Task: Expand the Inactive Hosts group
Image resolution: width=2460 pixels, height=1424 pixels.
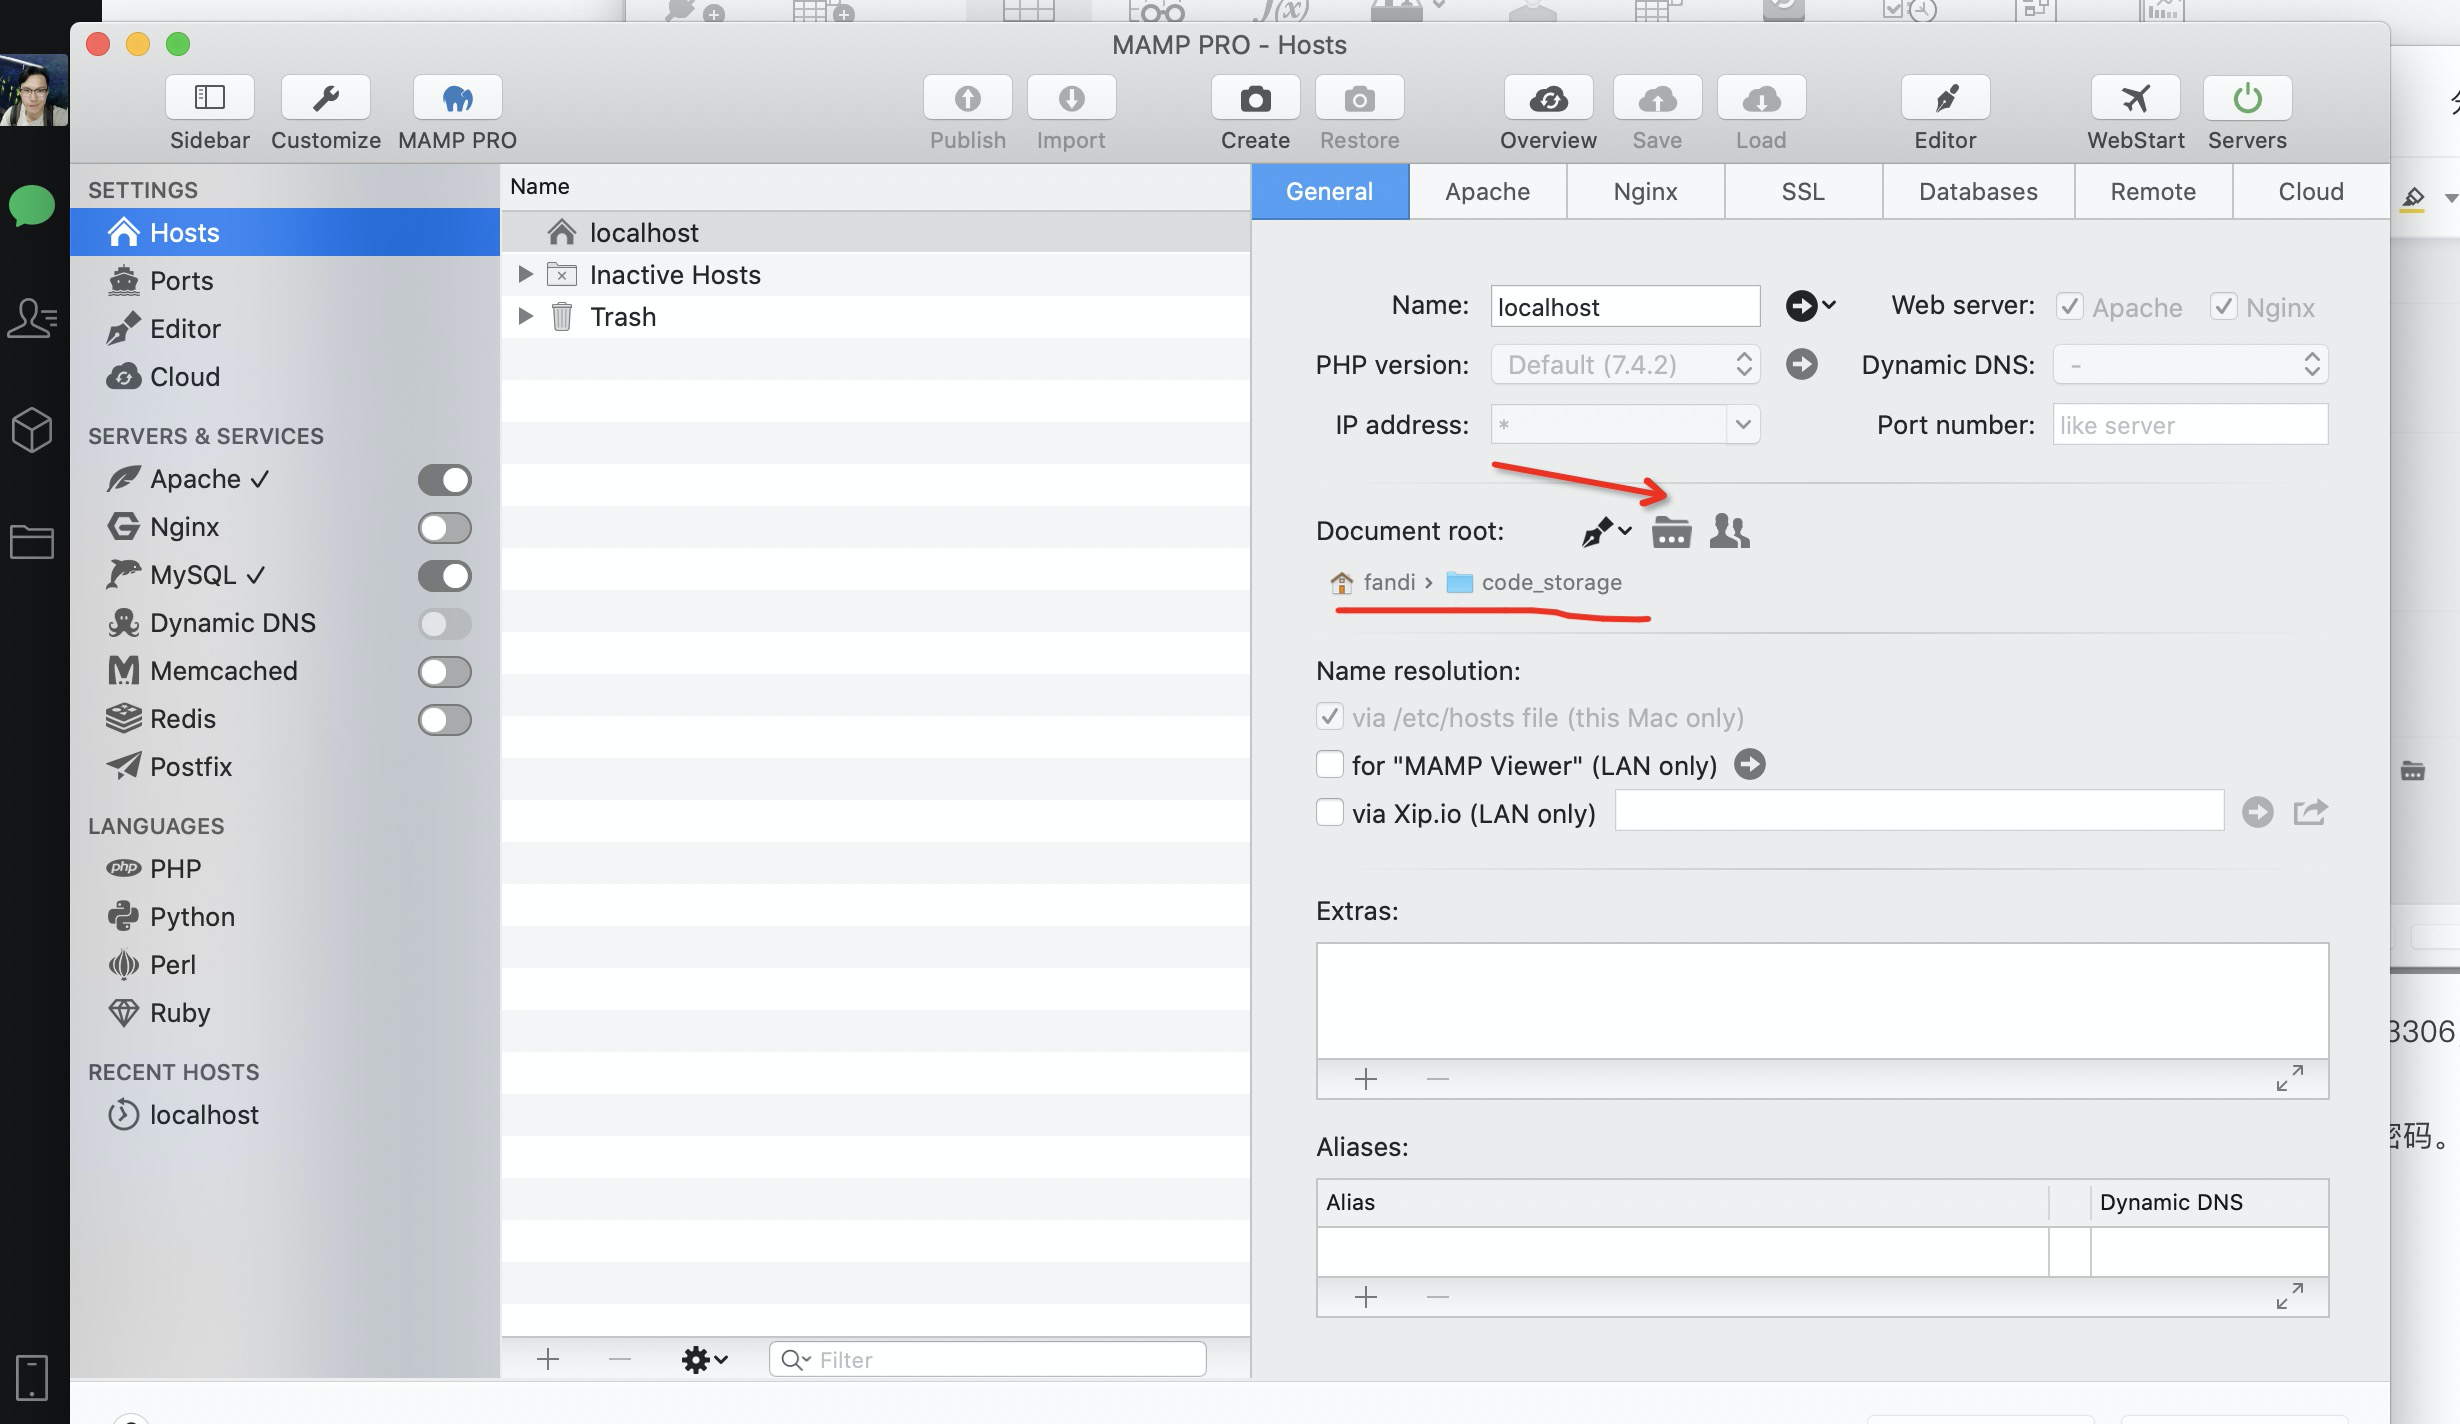Action: pos(525,274)
